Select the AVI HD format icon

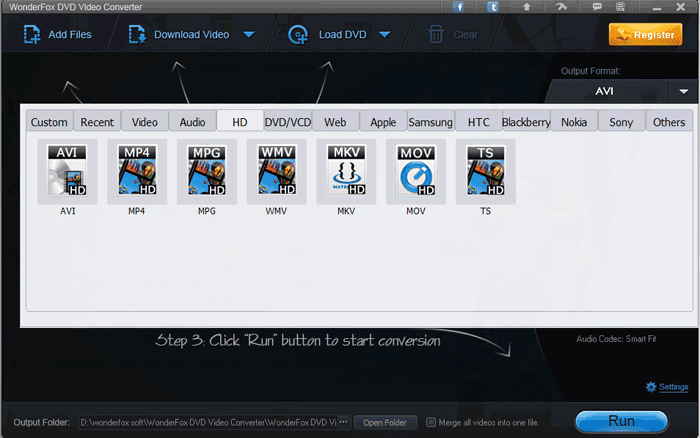pos(67,170)
